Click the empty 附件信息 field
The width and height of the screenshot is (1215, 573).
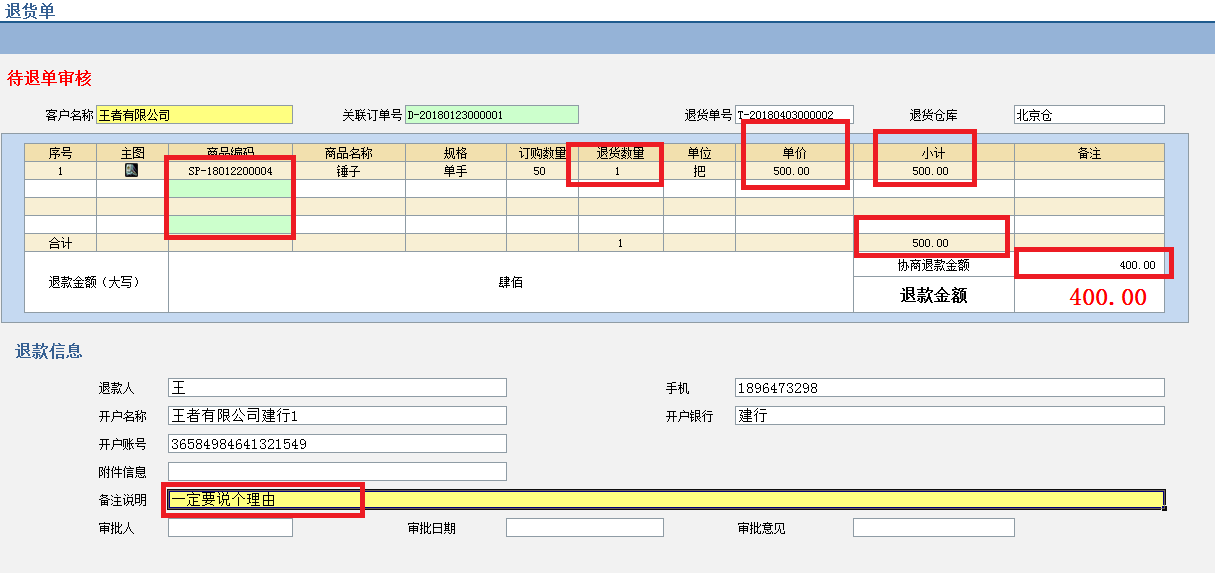click(337, 472)
